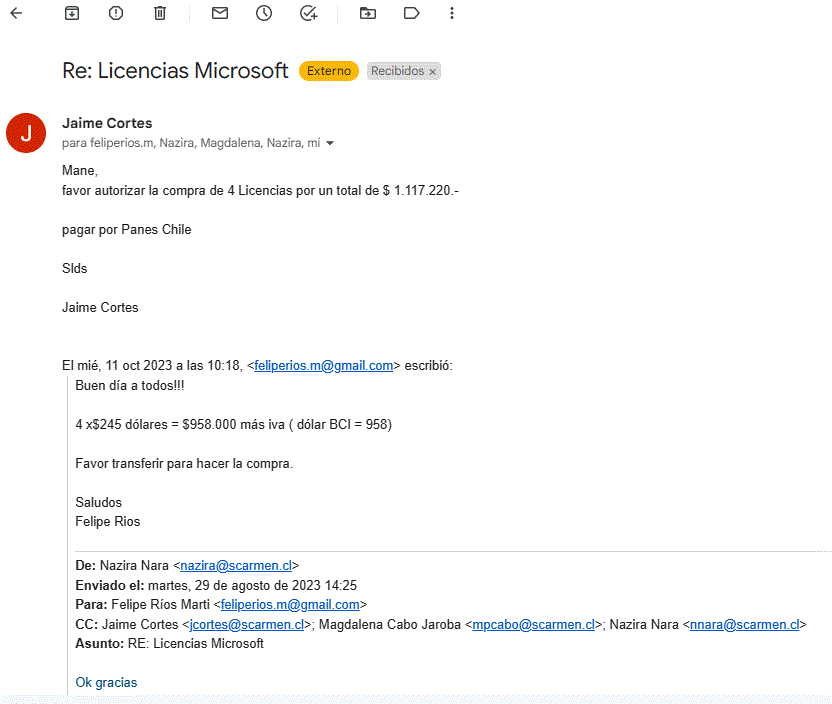Remove the Recibidos label with its x

click(x=433, y=72)
